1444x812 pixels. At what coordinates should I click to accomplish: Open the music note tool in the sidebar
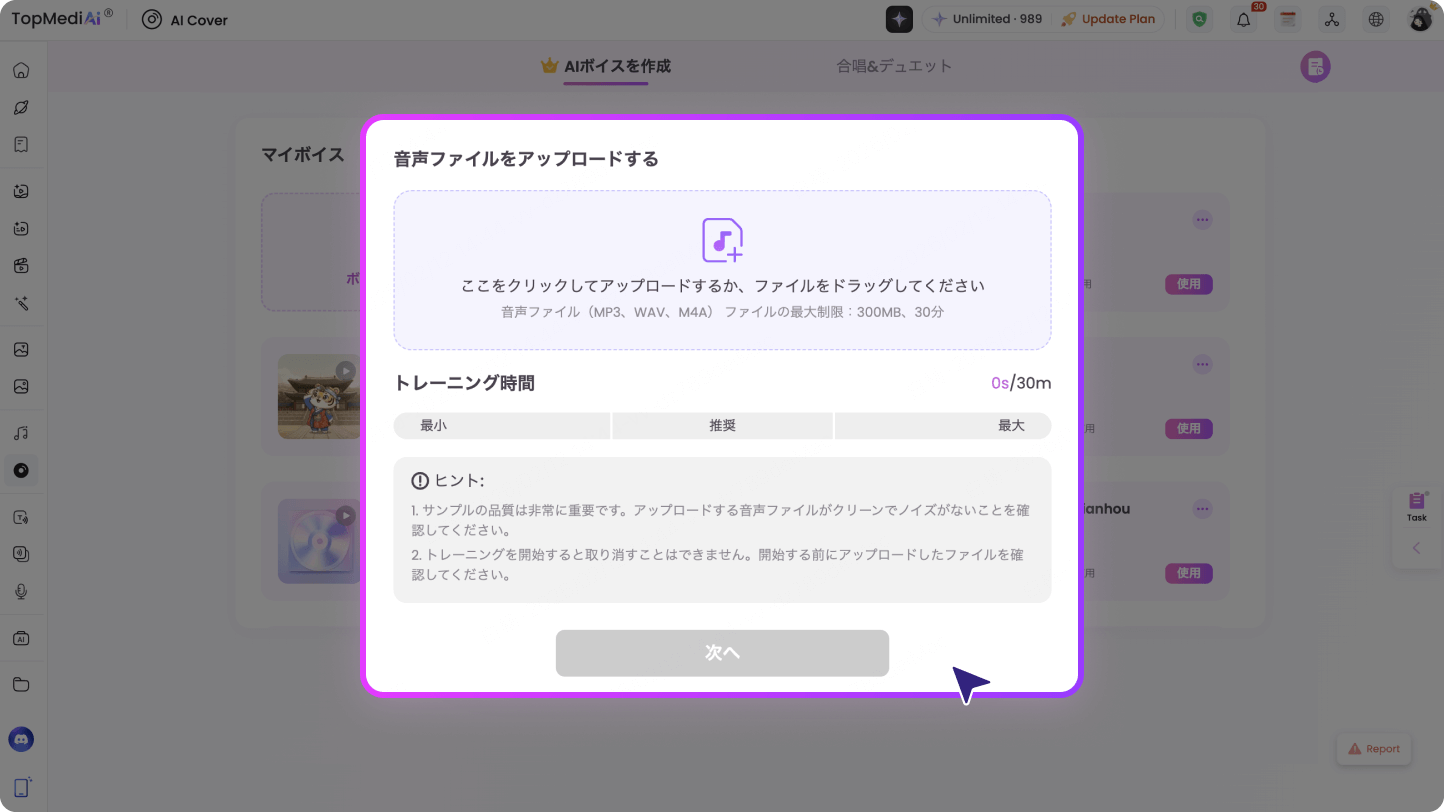pos(21,432)
